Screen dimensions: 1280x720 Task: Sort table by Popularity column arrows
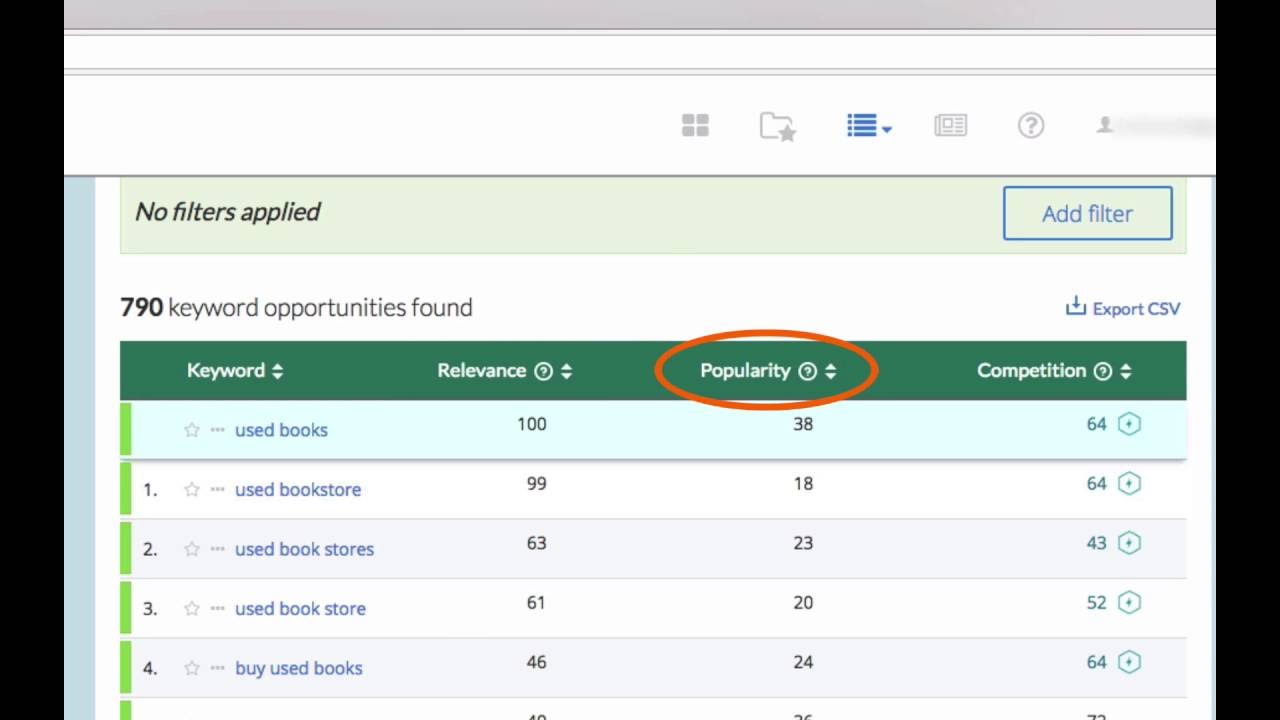point(830,371)
